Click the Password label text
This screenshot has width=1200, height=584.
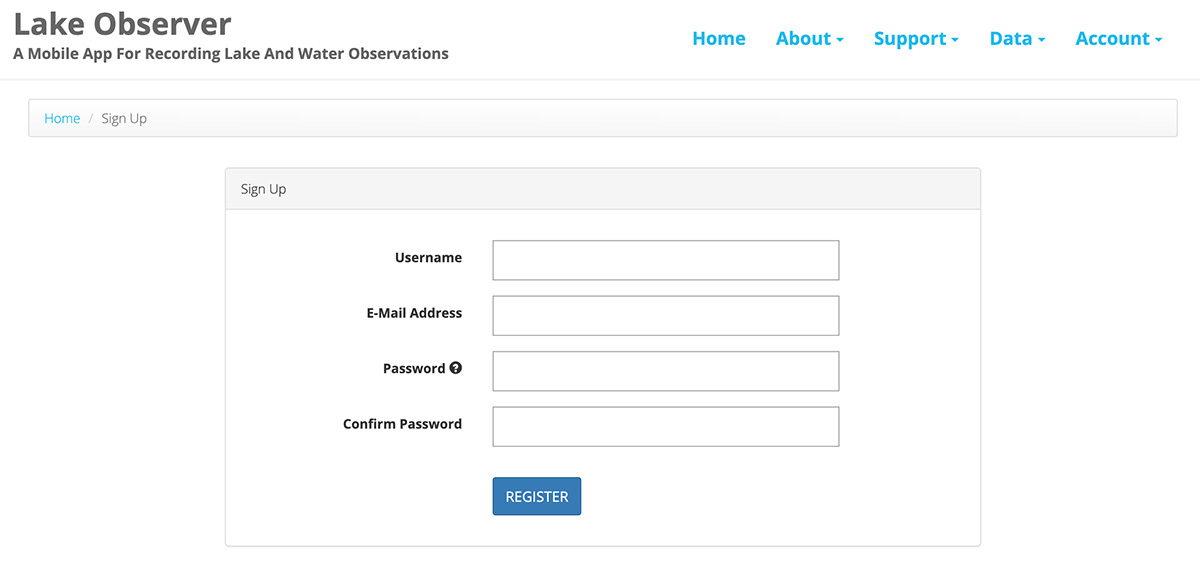point(413,368)
